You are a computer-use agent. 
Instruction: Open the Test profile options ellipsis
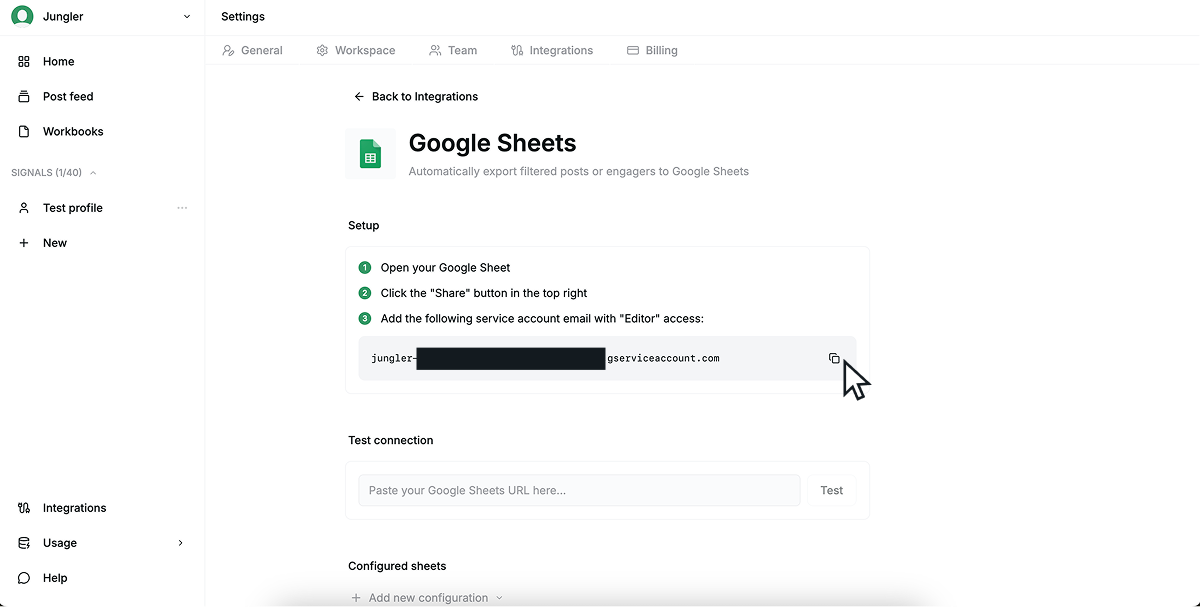click(182, 208)
